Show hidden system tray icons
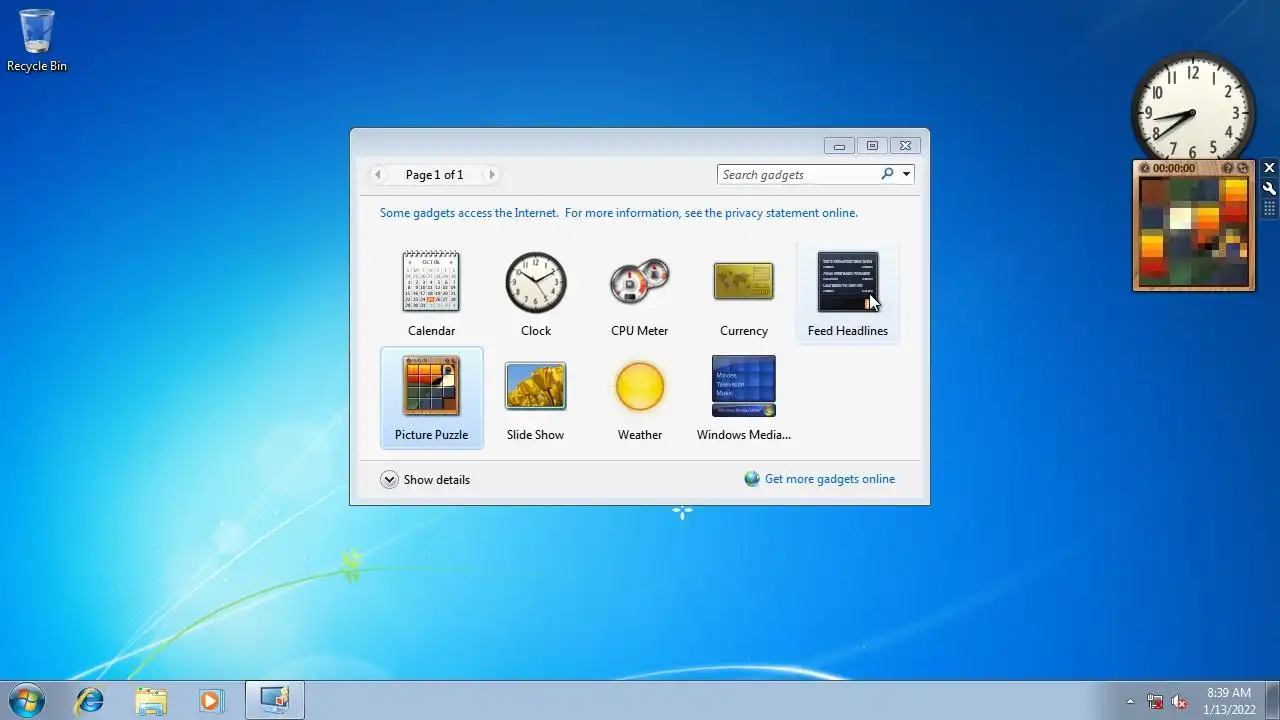The height and width of the screenshot is (720, 1280). (1130, 701)
